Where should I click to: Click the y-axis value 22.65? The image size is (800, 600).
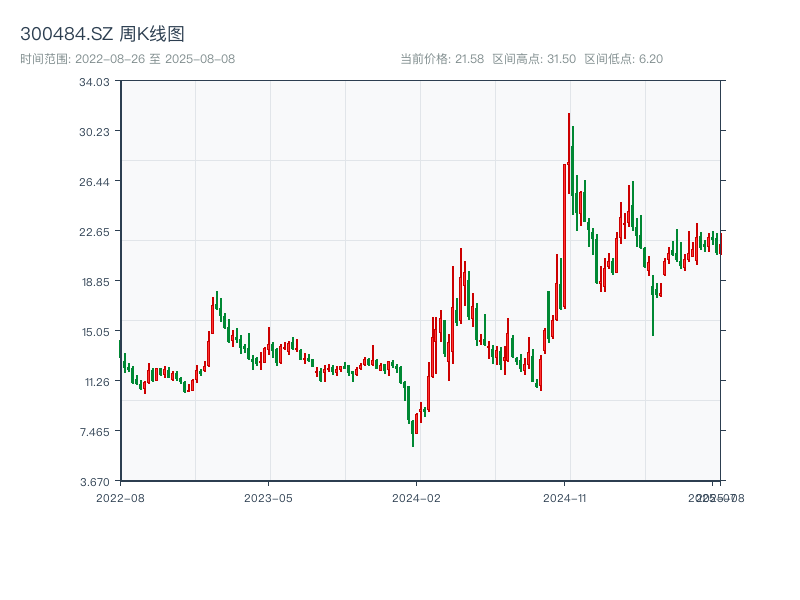point(94,232)
